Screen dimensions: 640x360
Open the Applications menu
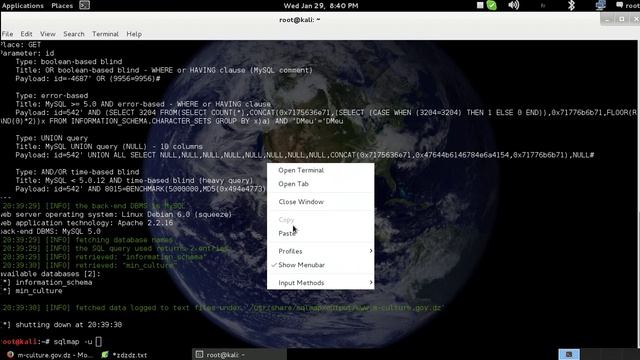(22, 5)
